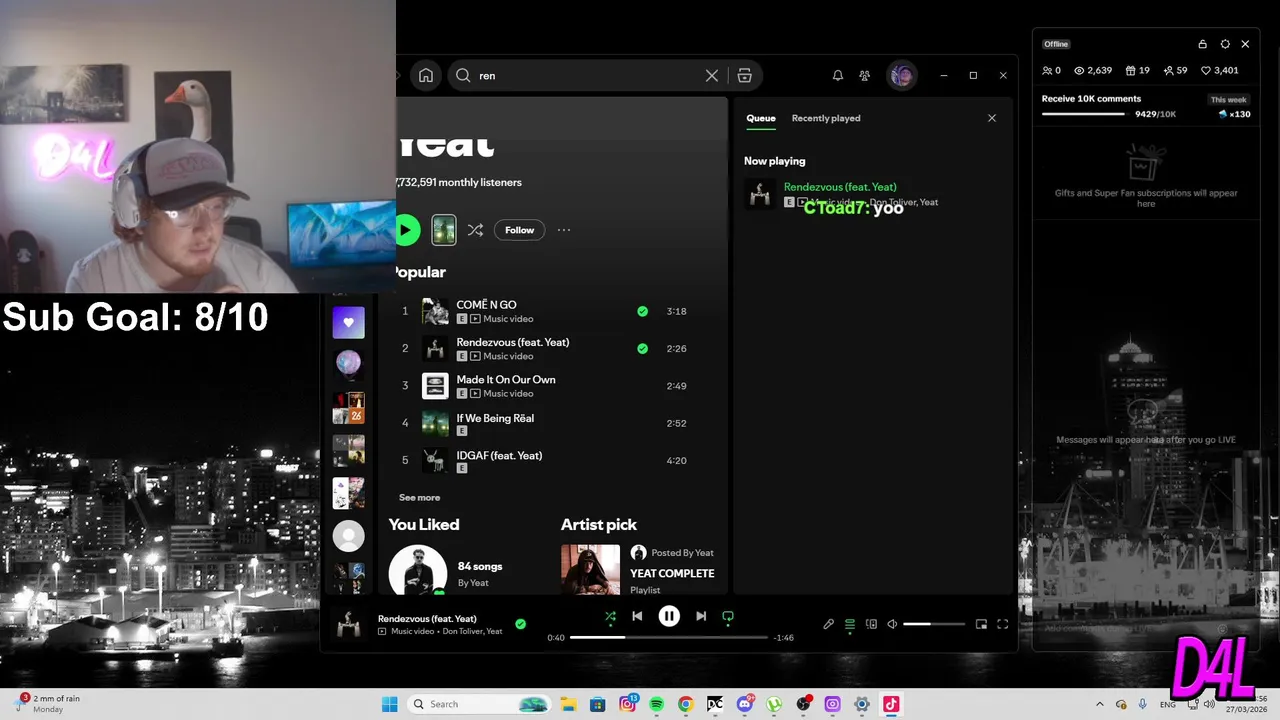Adjust the Spotify volume slider
Screen dimensions: 1280x720
[x=934, y=624]
